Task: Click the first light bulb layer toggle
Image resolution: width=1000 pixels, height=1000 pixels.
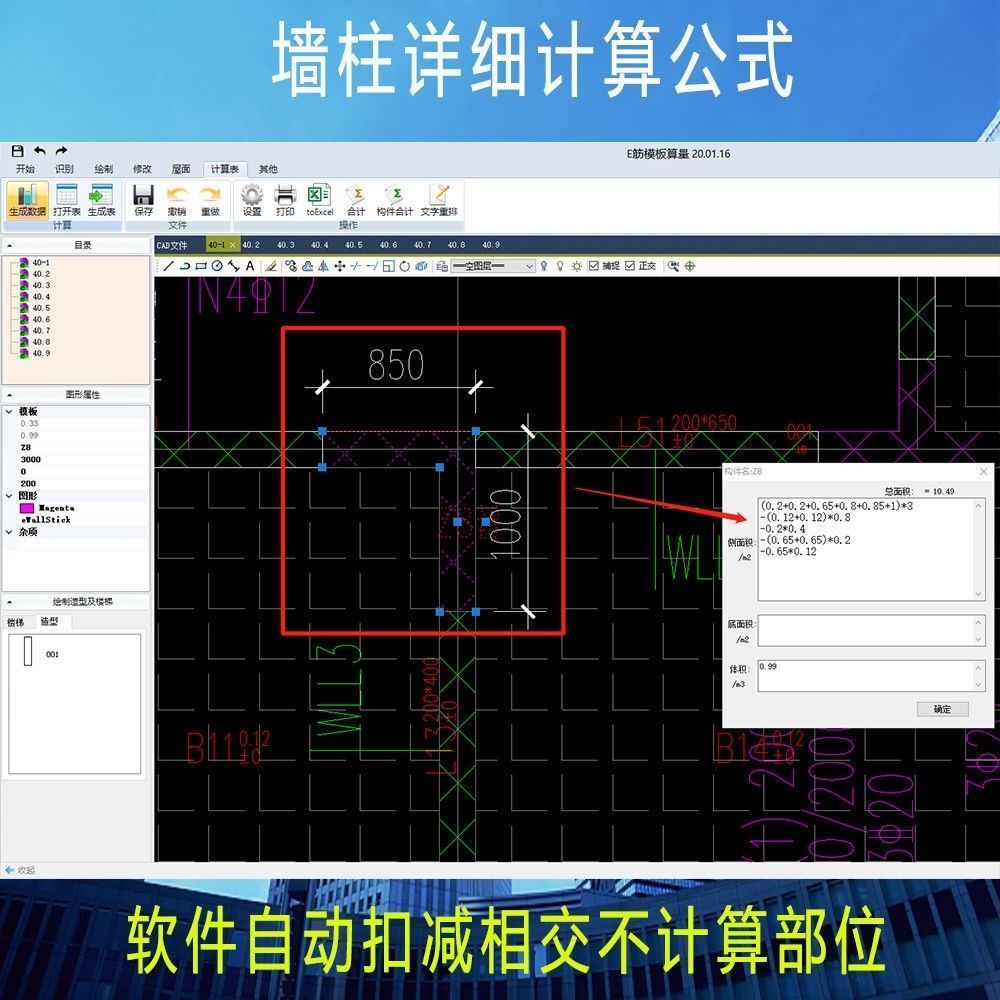Action: [543, 266]
